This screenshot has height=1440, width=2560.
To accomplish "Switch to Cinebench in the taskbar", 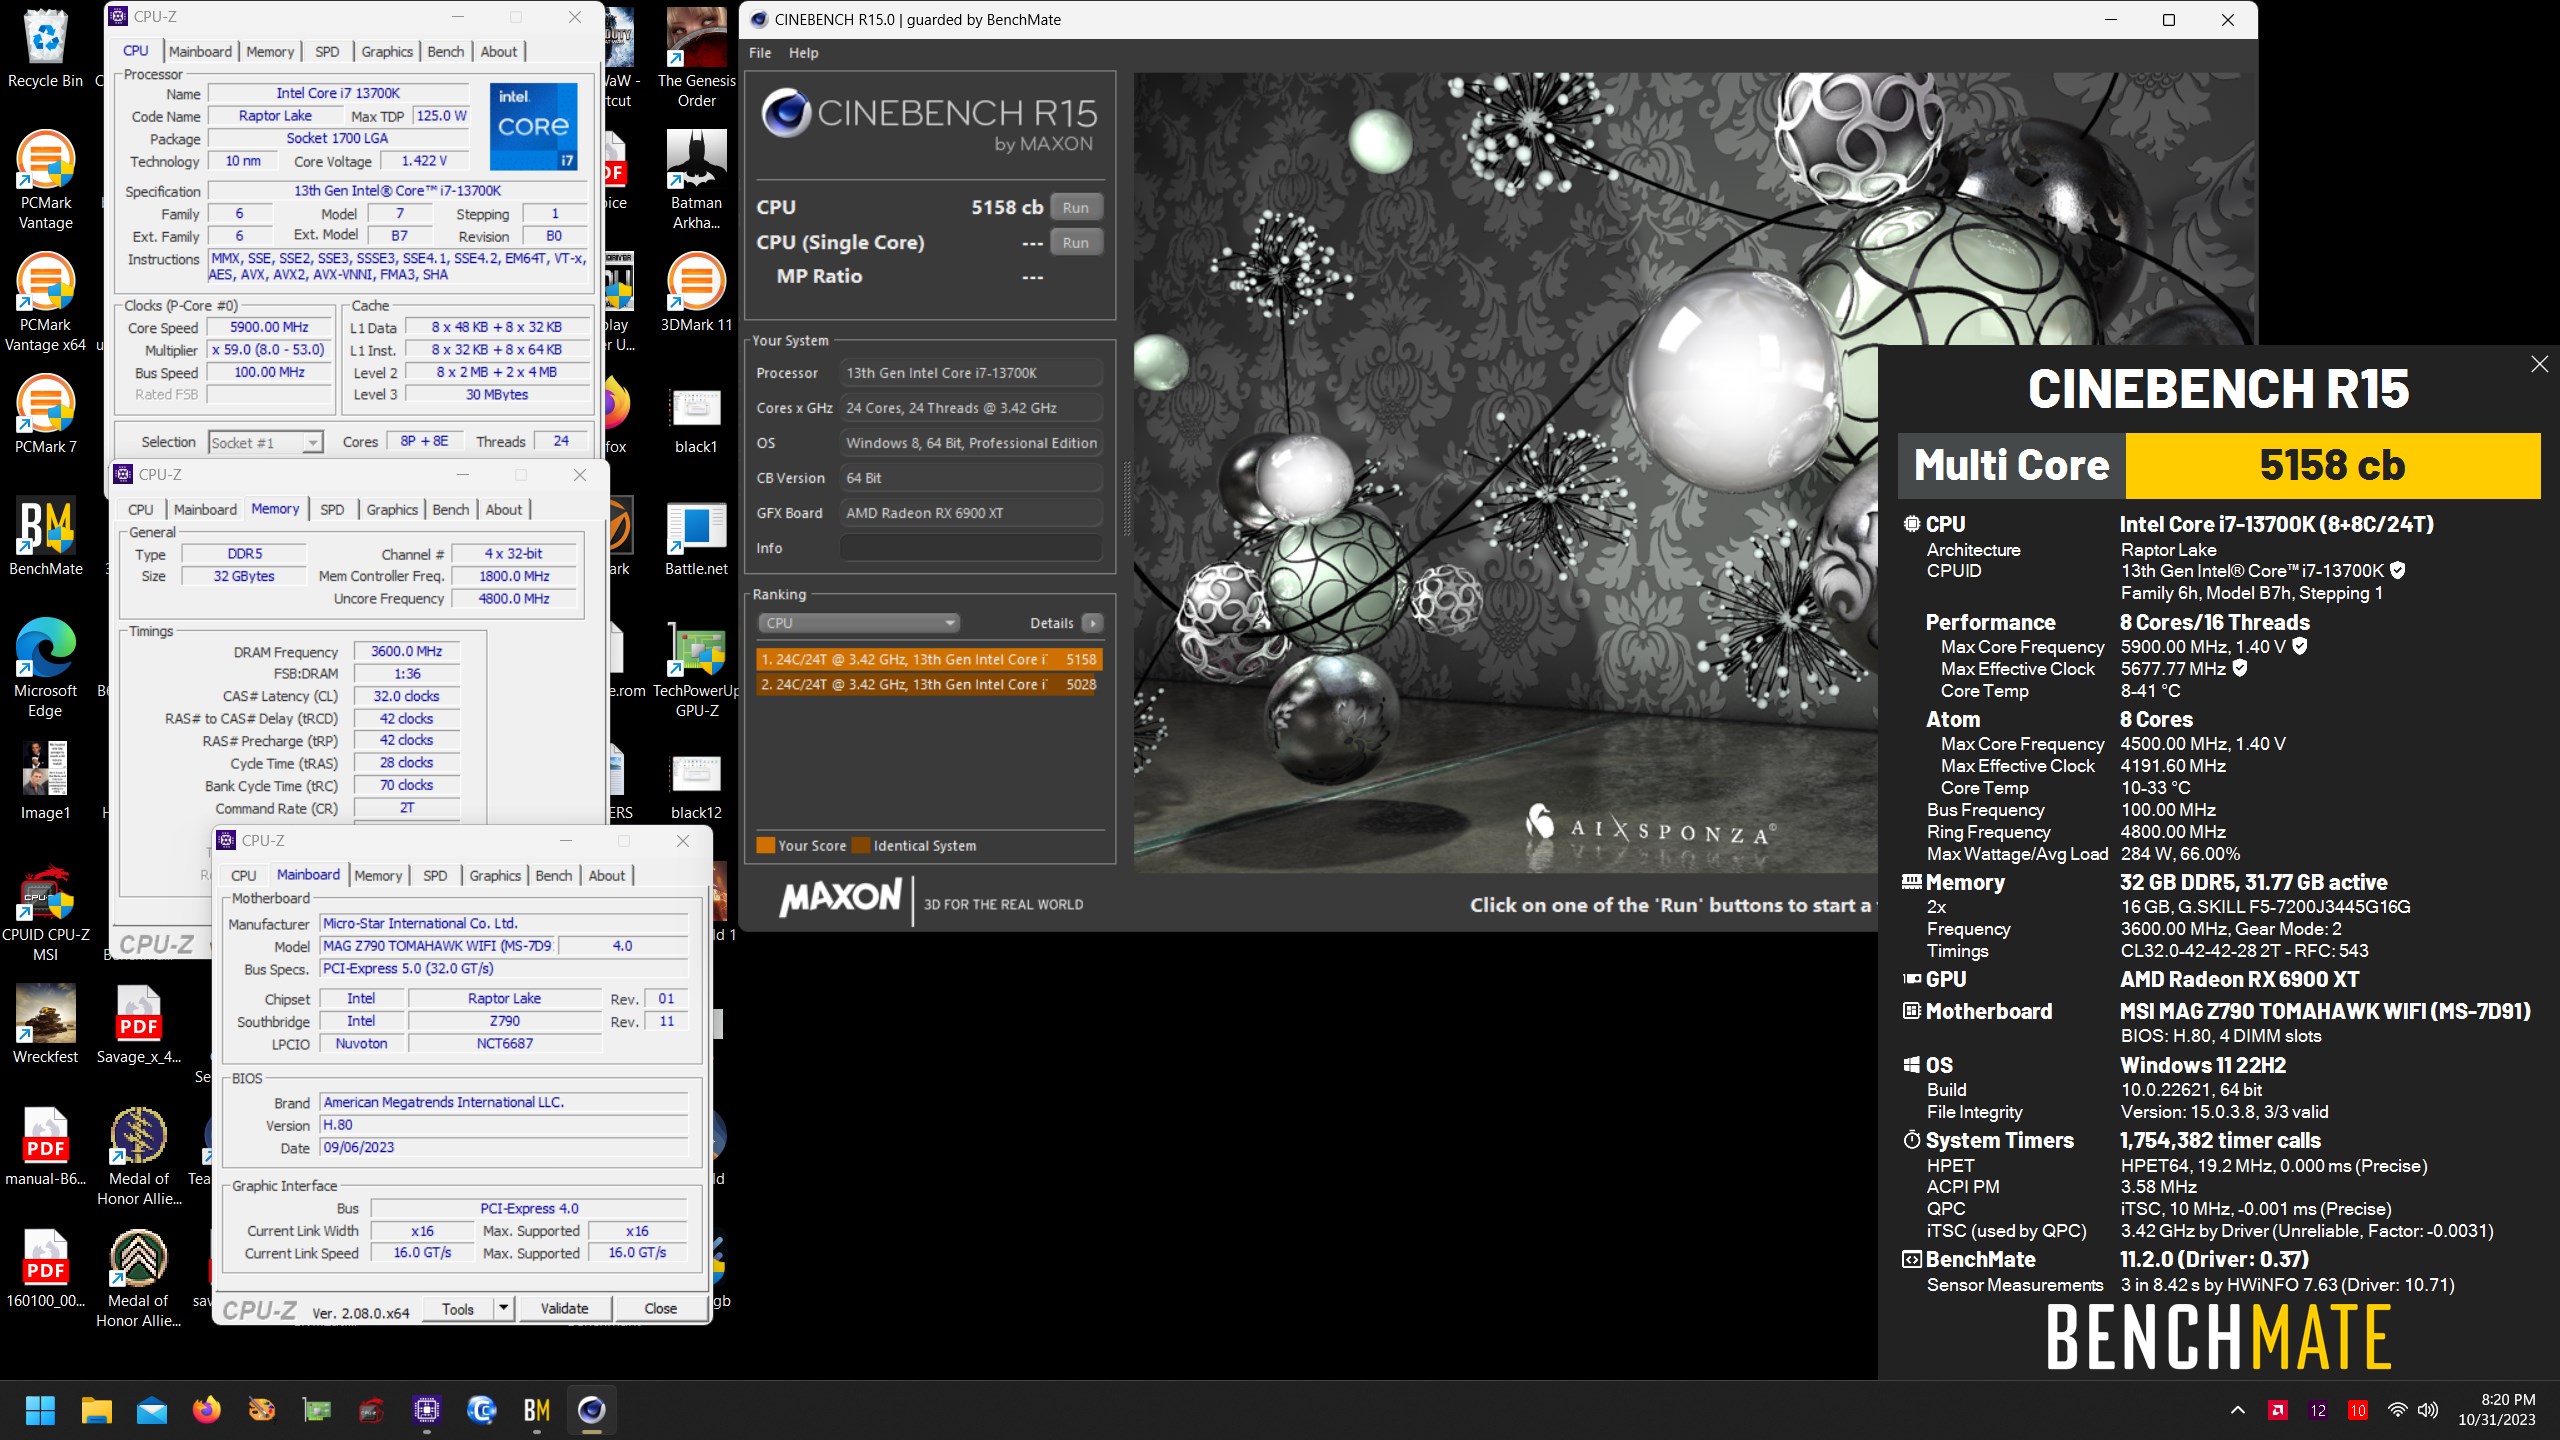I will [592, 1410].
